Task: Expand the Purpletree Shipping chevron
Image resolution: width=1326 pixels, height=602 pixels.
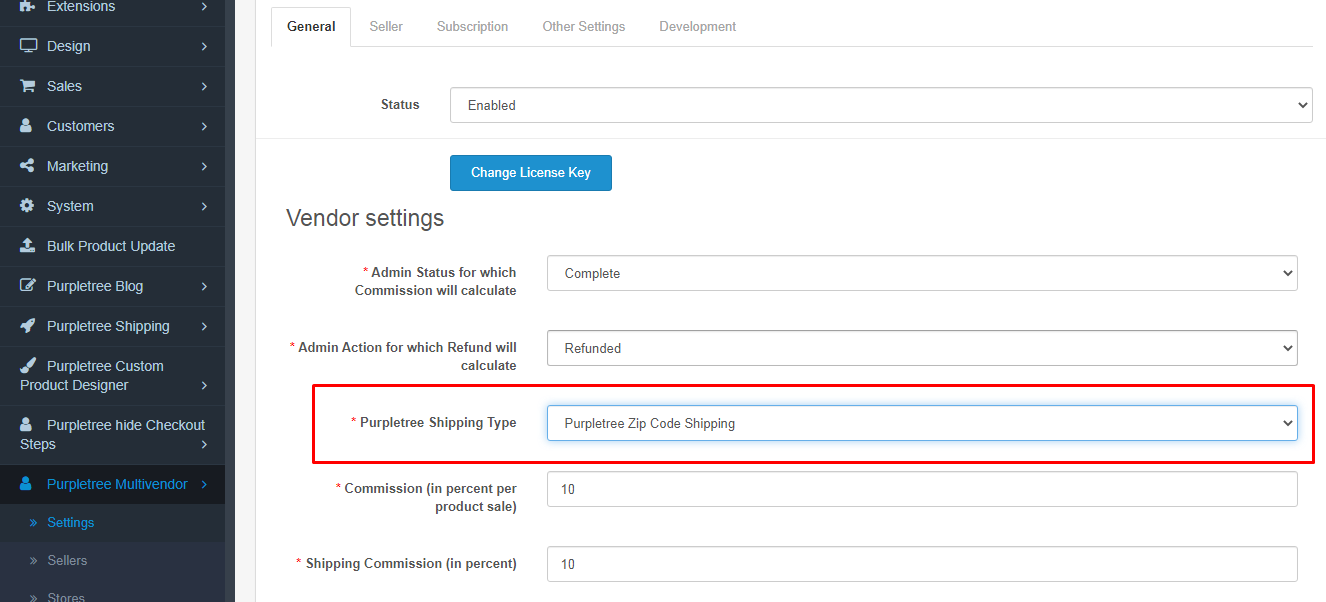Action: coord(204,326)
